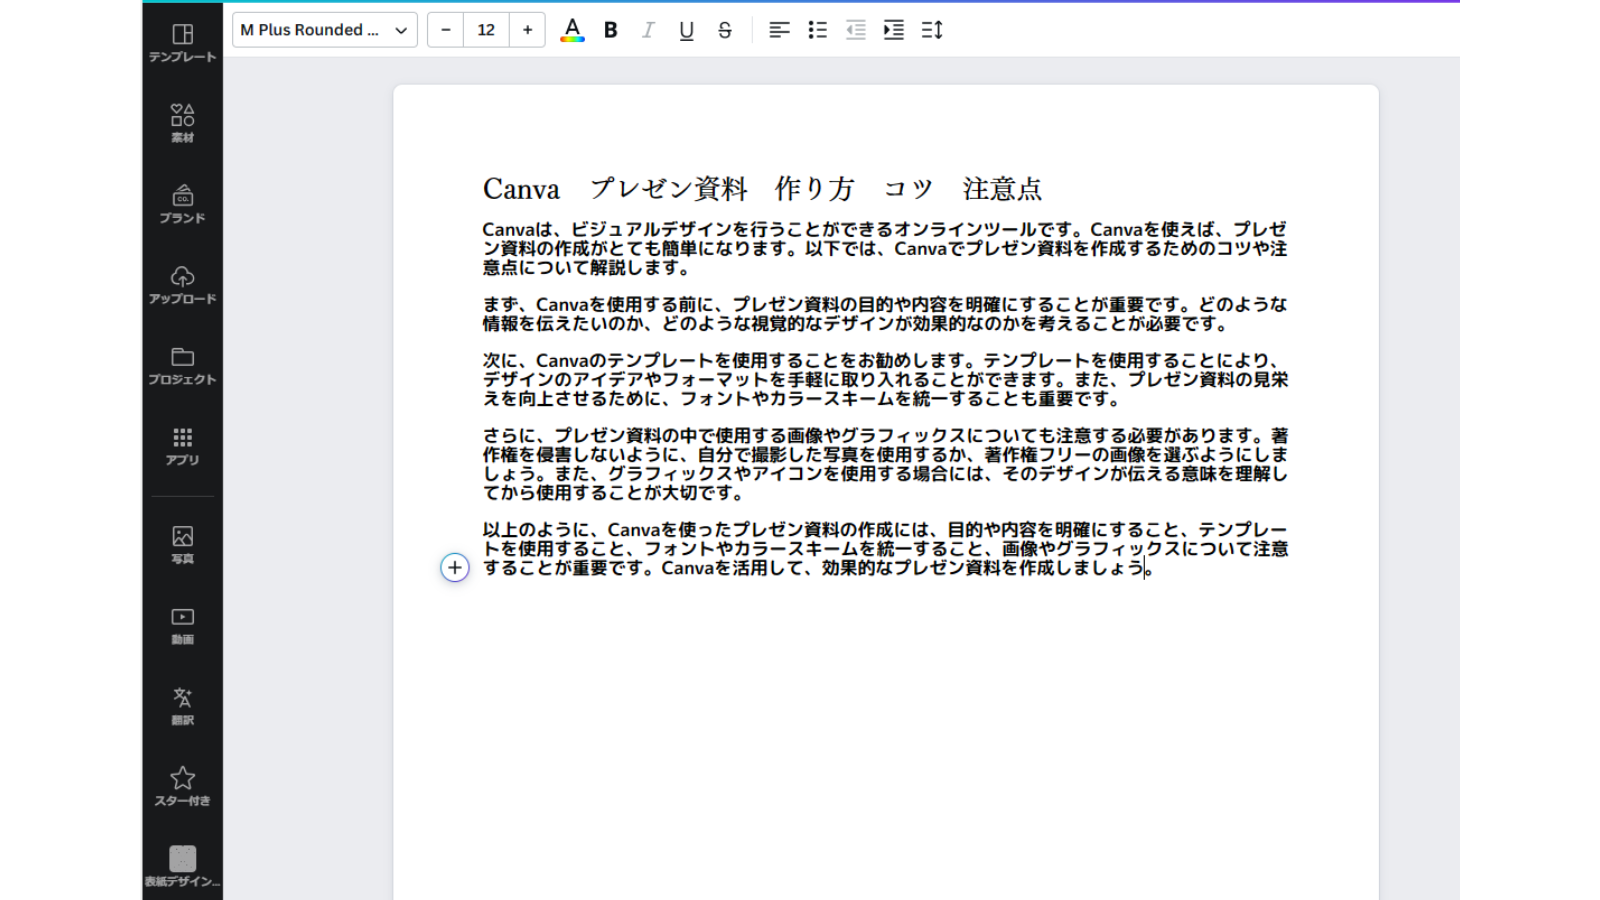This screenshot has height=900, width=1600.
Task: Click the paragraph starting 'Canvaは、ビジュアルデザイン'
Action: 885,248
